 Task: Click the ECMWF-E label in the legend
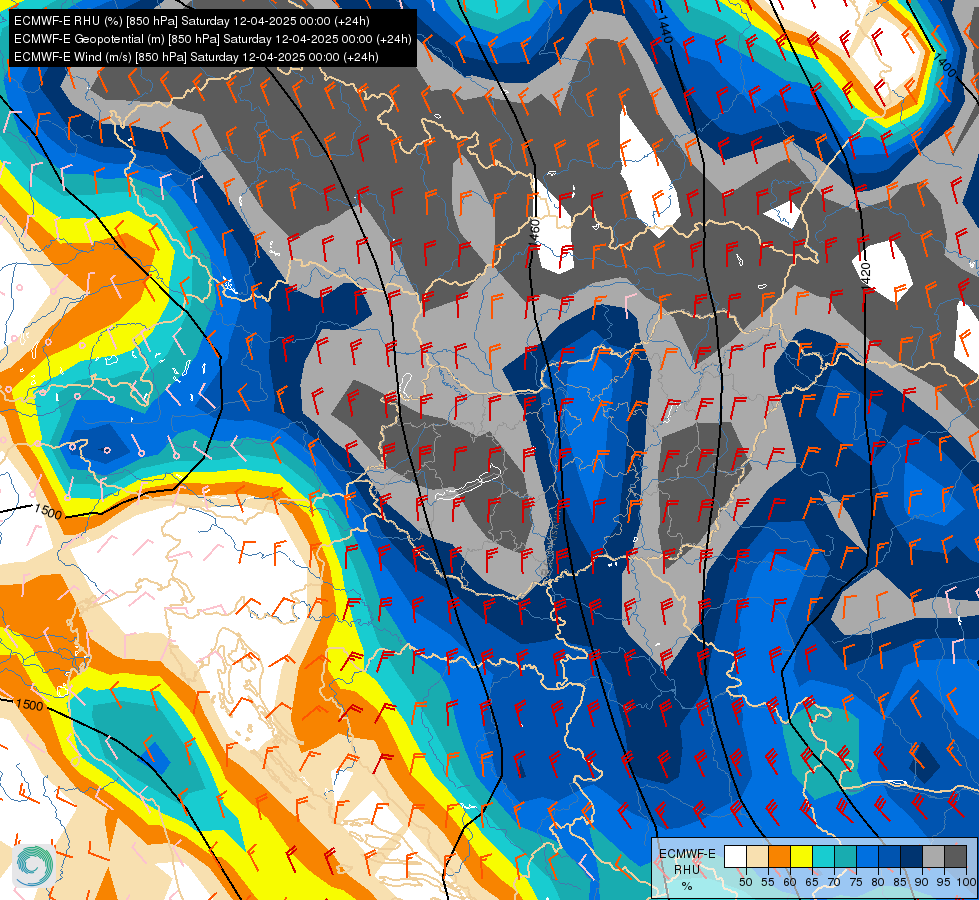point(687,854)
